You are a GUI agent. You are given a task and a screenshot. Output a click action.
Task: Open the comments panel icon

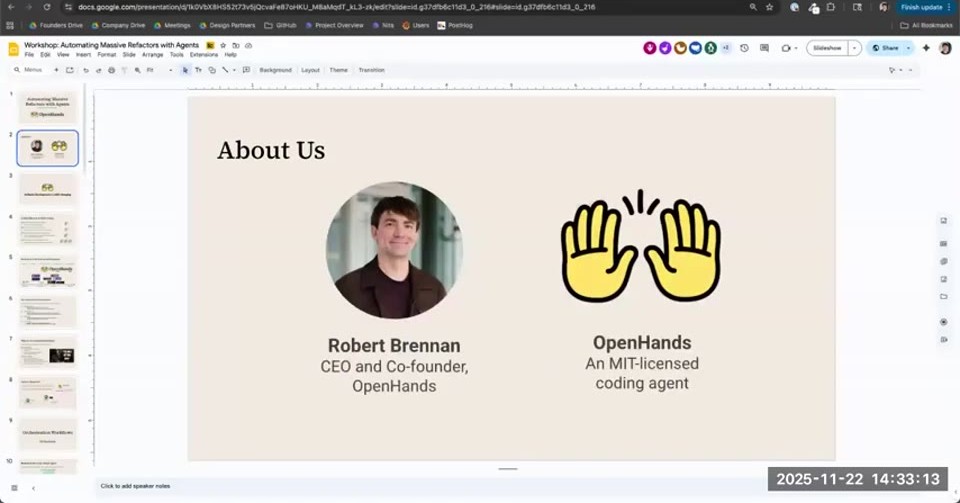click(764, 48)
